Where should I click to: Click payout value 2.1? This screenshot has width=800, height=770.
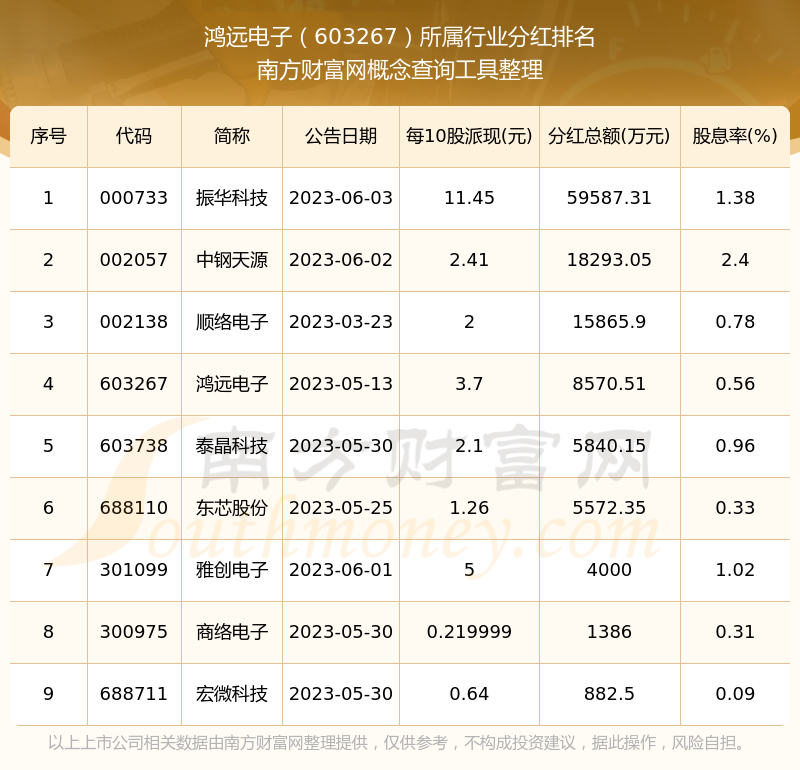tap(469, 446)
